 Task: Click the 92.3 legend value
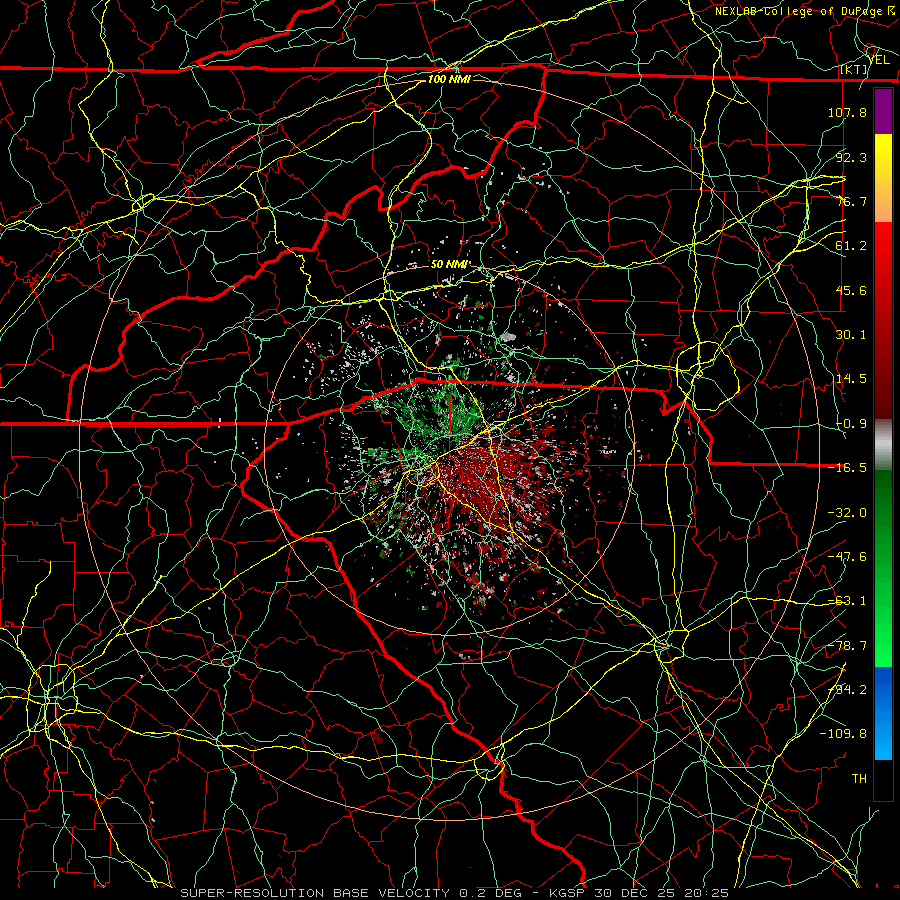[851, 157]
